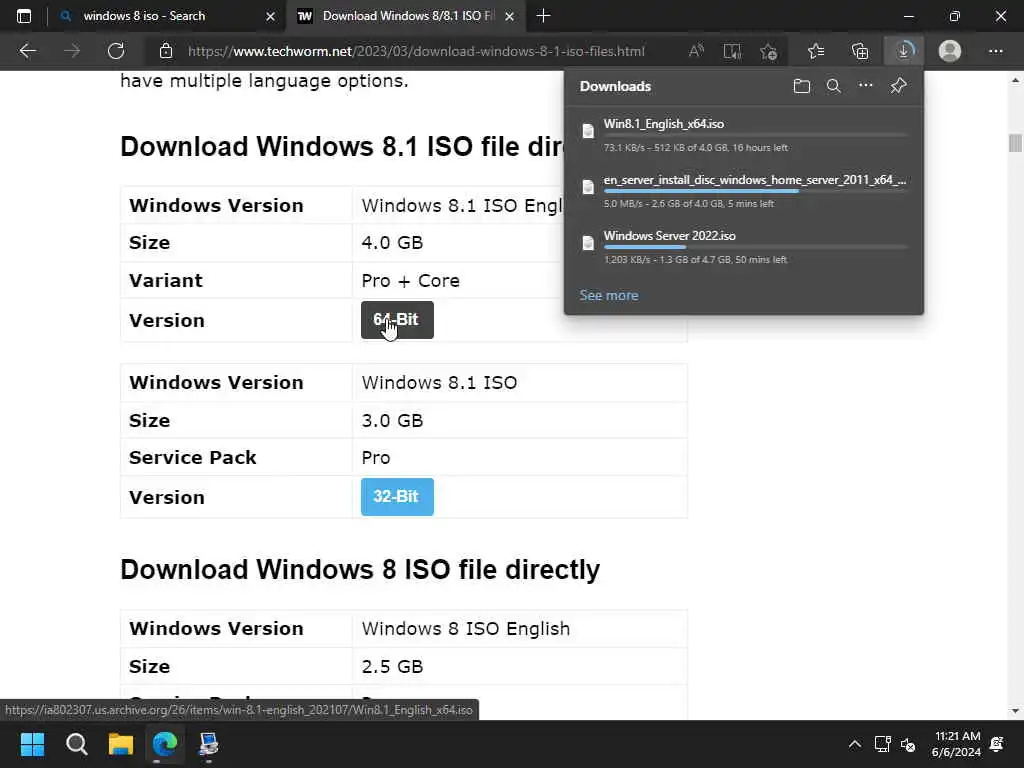Open Edge Settings and more menu
Viewport: 1024px width, 768px height.
tap(995, 51)
